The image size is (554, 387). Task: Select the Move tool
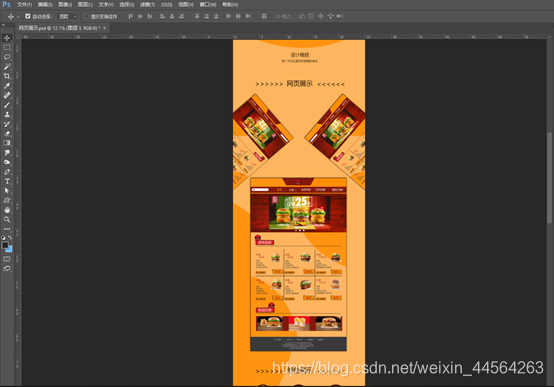(7, 38)
